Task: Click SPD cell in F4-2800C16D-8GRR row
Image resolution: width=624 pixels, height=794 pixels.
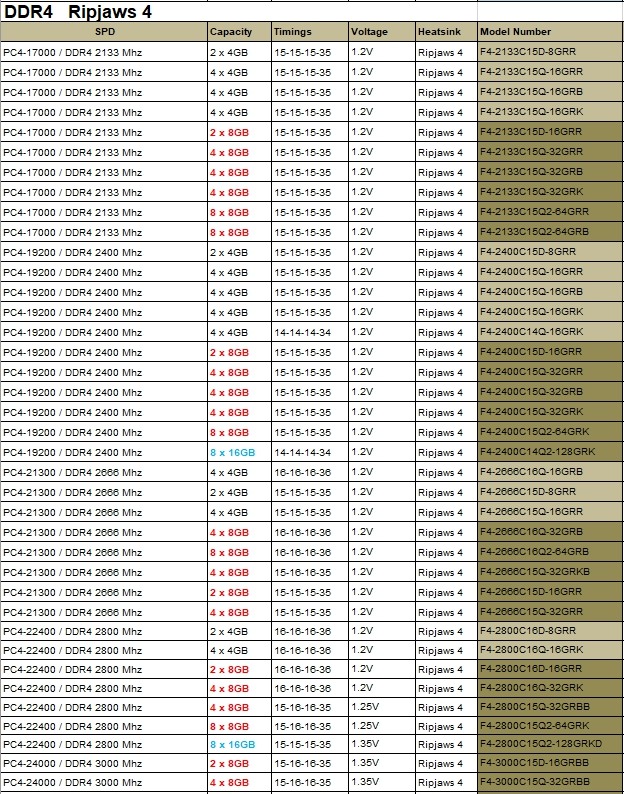Action: 104,631
